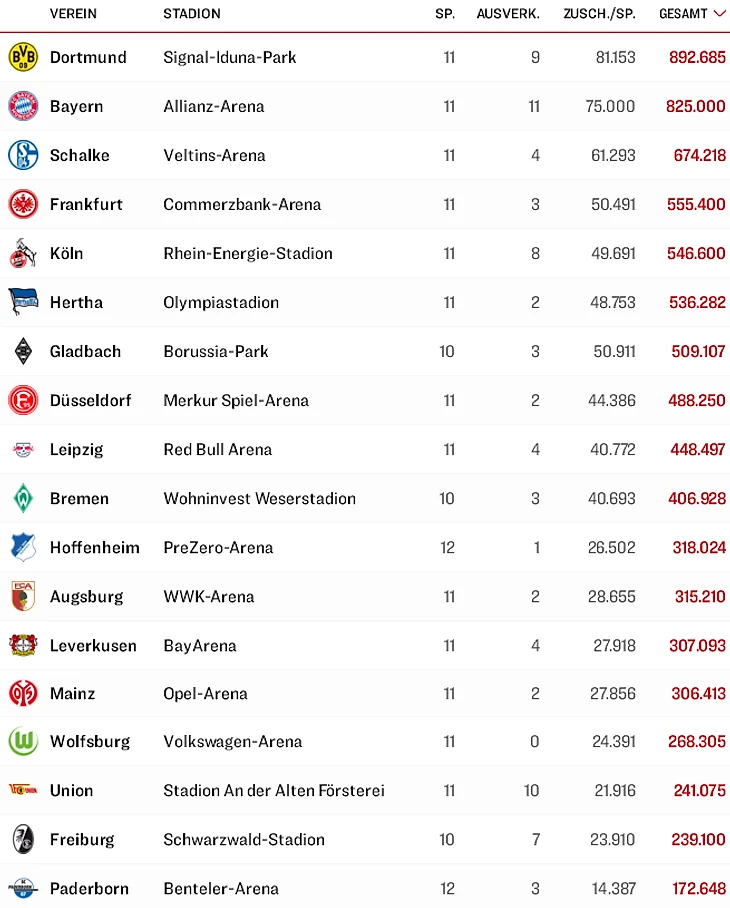Click the Eintracht Frankfurt eagle logo
The width and height of the screenshot is (730, 908).
point(22,204)
